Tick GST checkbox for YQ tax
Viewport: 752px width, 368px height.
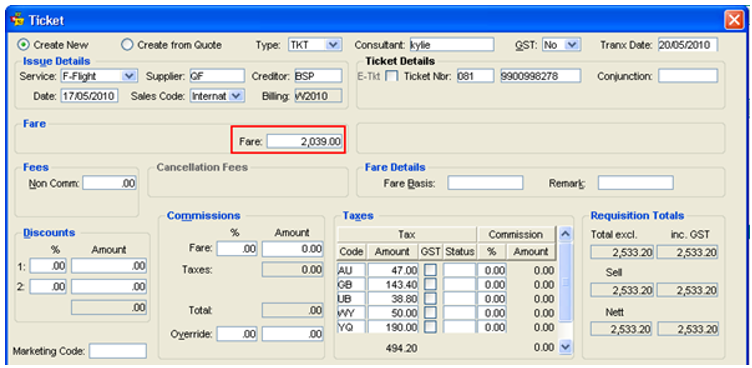click(x=431, y=327)
